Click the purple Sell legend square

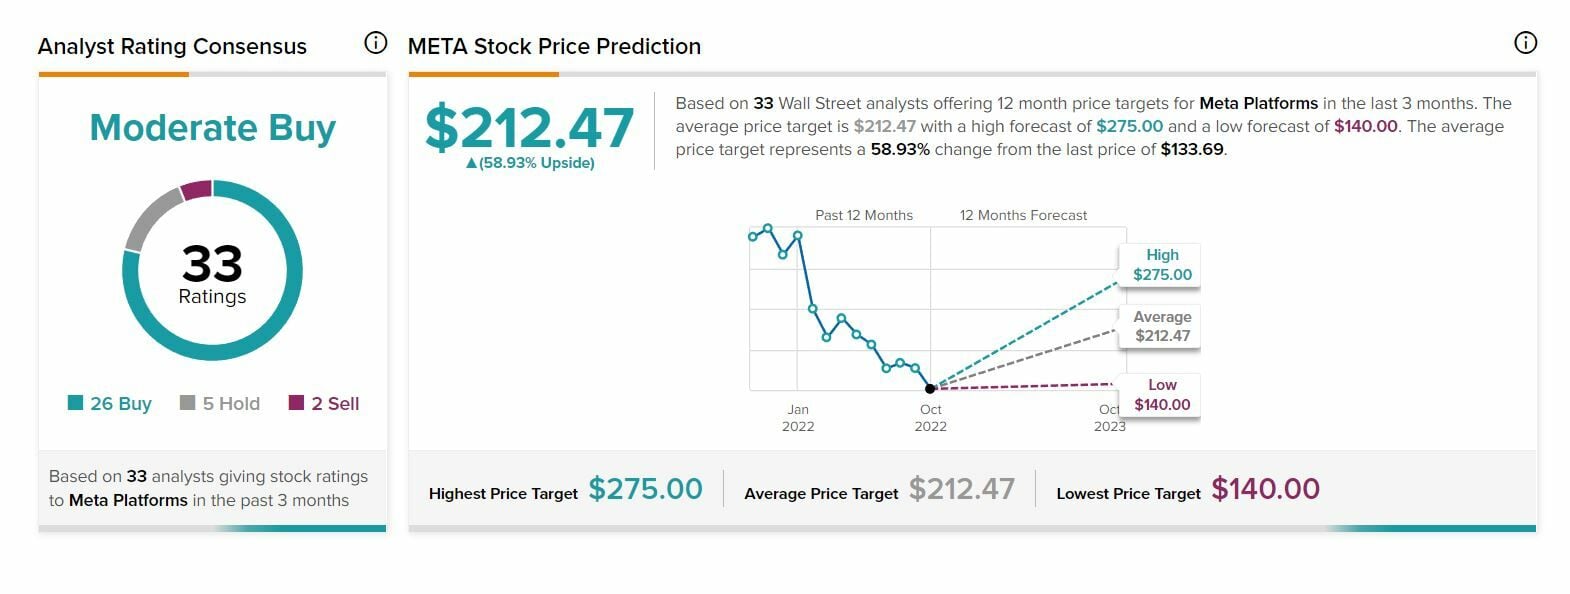click(296, 403)
